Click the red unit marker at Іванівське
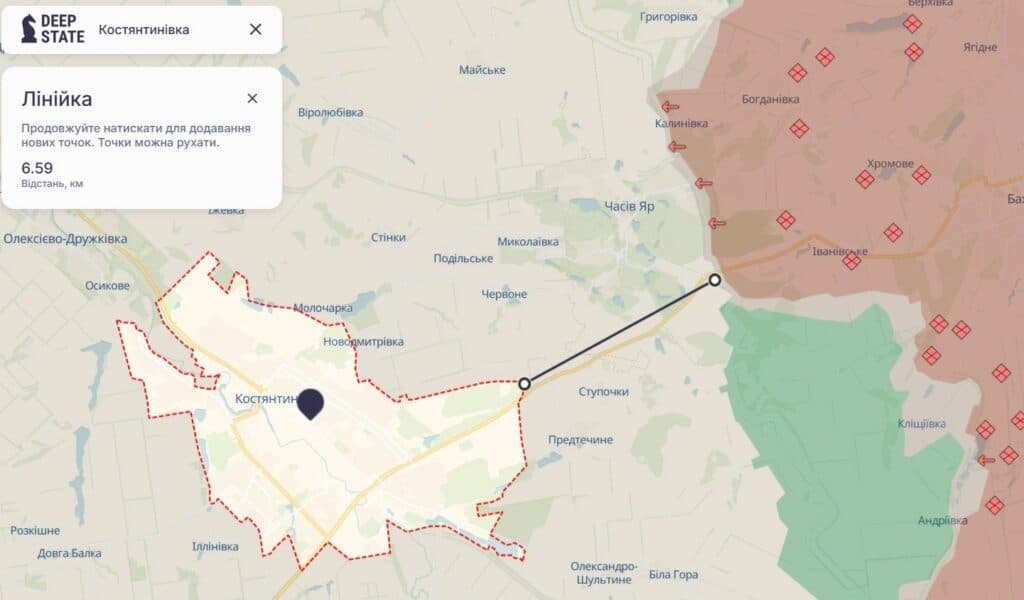The height and width of the screenshot is (600, 1024). [852, 261]
